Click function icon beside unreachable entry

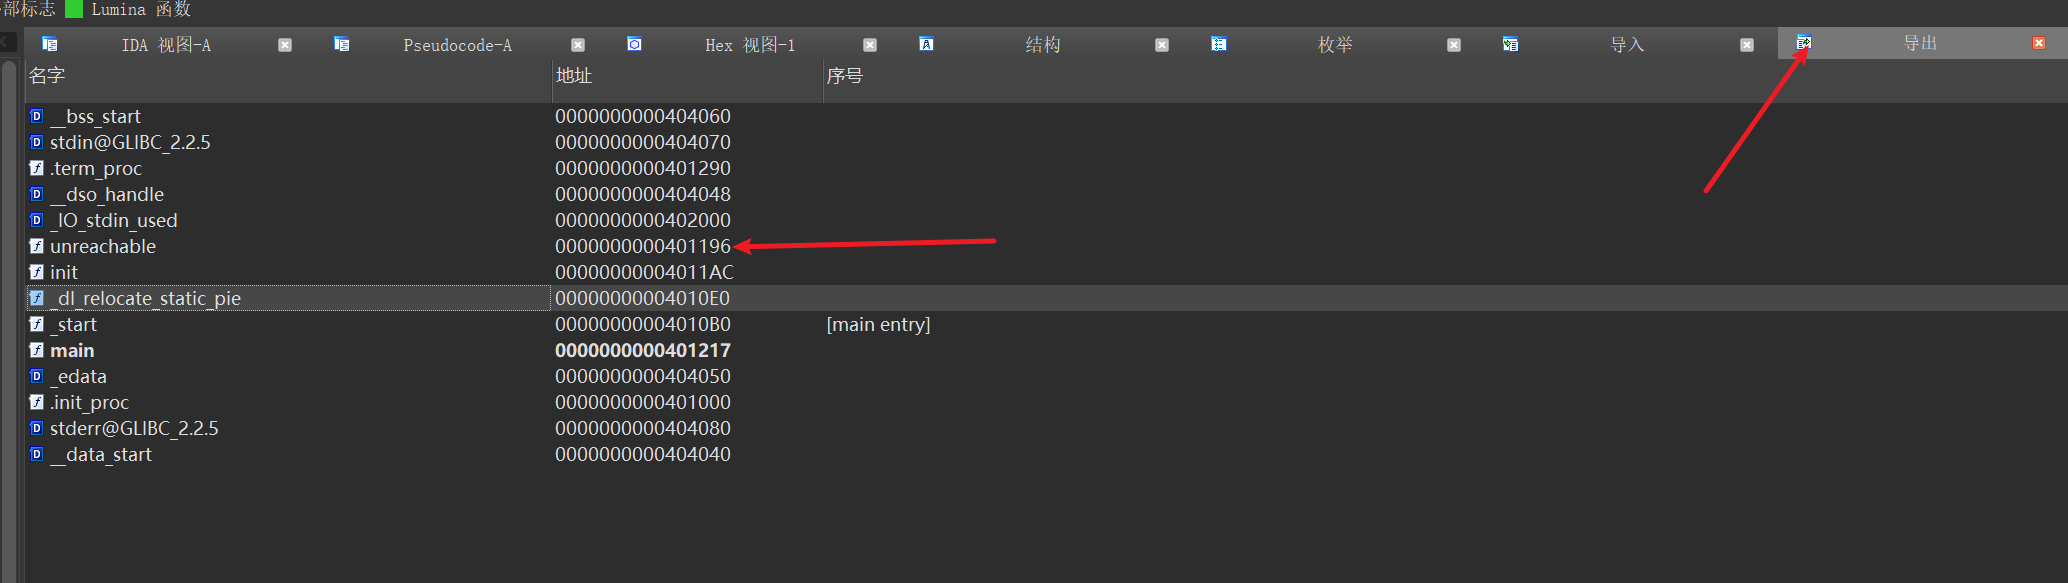[x=37, y=246]
